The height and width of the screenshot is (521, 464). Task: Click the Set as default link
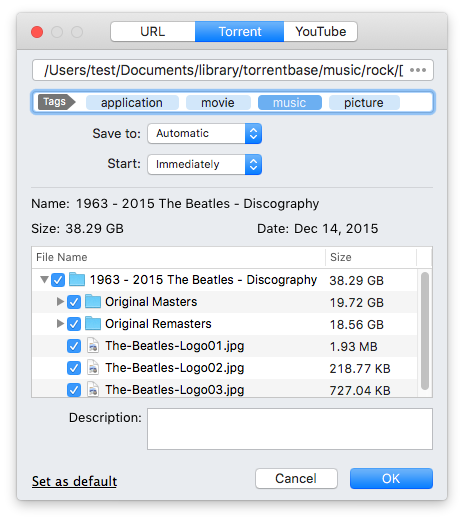coord(74,481)
